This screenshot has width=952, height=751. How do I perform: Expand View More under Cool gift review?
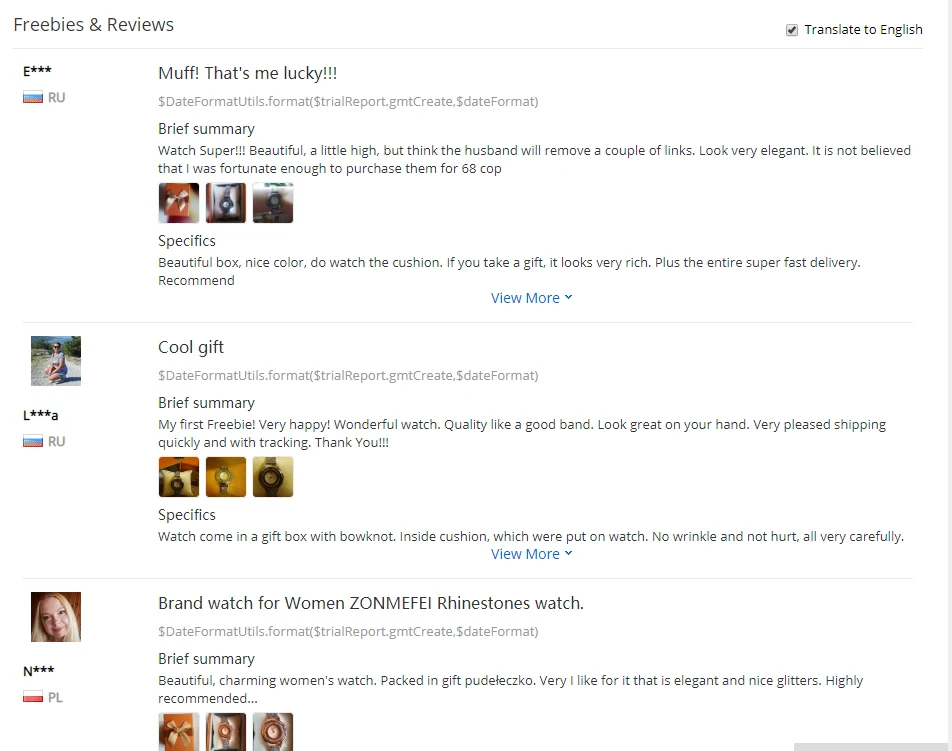(x=531, y=554)
